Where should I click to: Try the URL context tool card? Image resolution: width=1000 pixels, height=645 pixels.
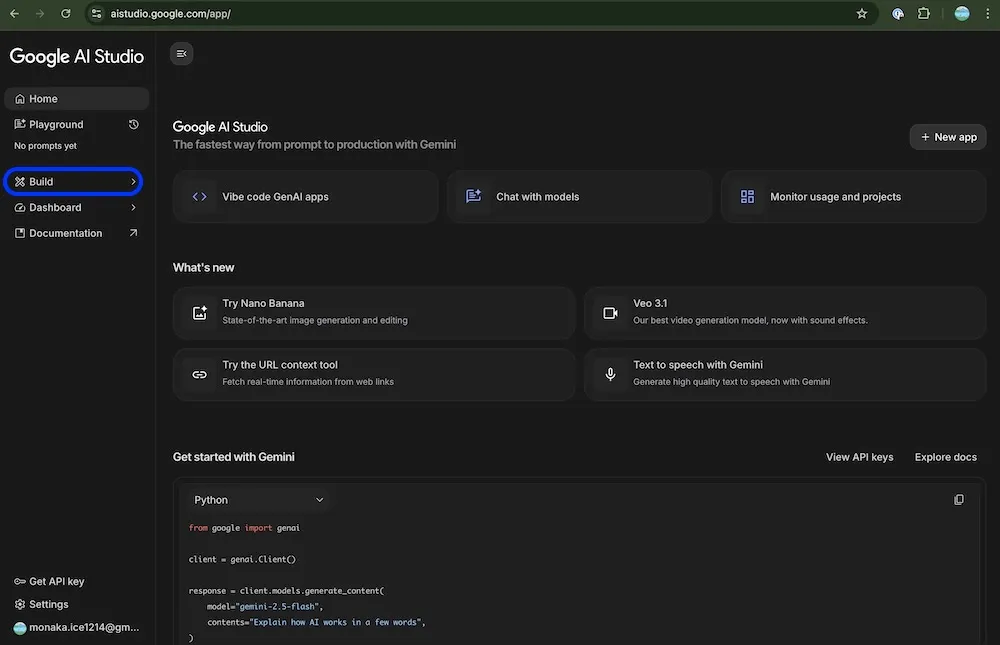pyautogui.click(x=373, y=373)
